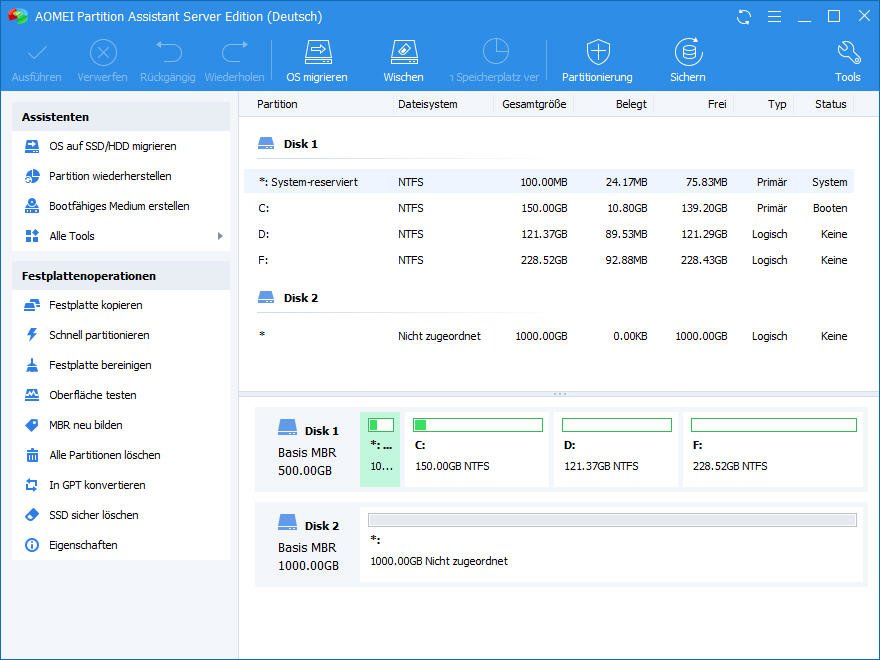Sort by Gesamtgröße column header

[534, 104]
